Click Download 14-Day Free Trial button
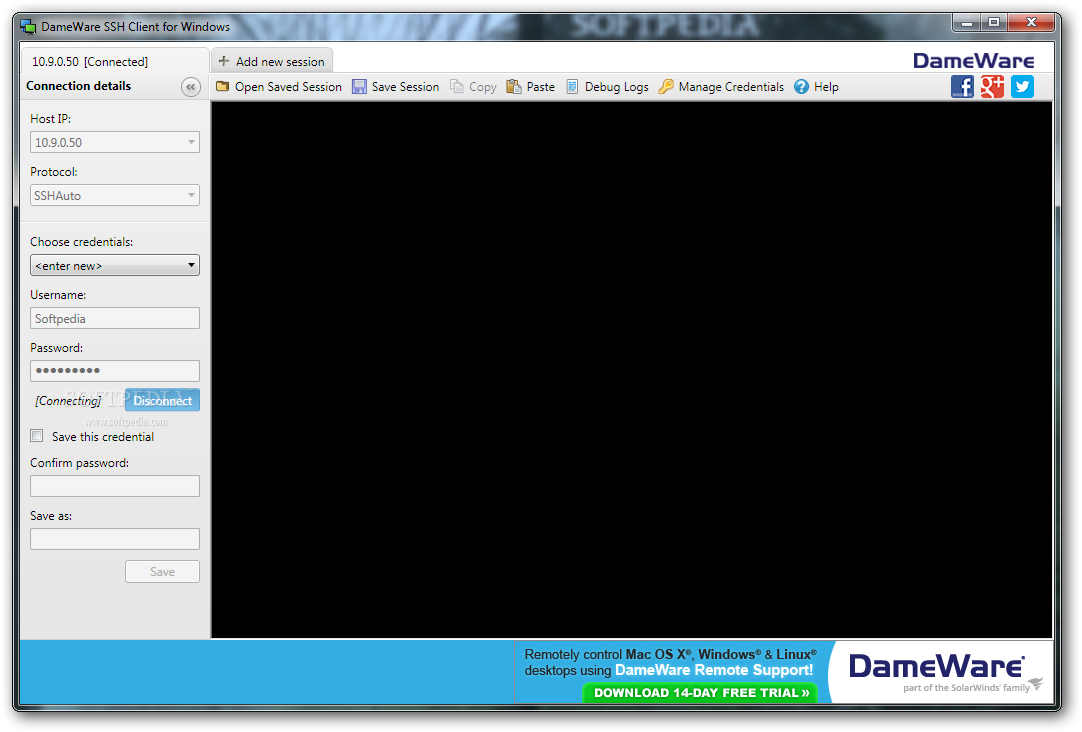The width and height of the screenshot is (1082, 732). click(700, 693)
